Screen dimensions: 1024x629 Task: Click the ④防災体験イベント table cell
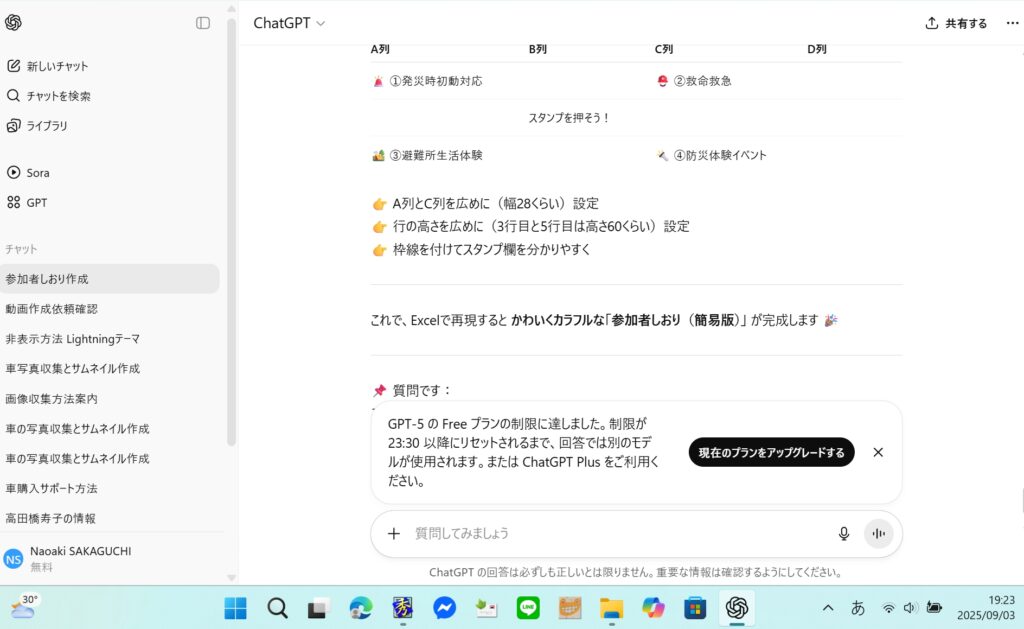(711, 155)
